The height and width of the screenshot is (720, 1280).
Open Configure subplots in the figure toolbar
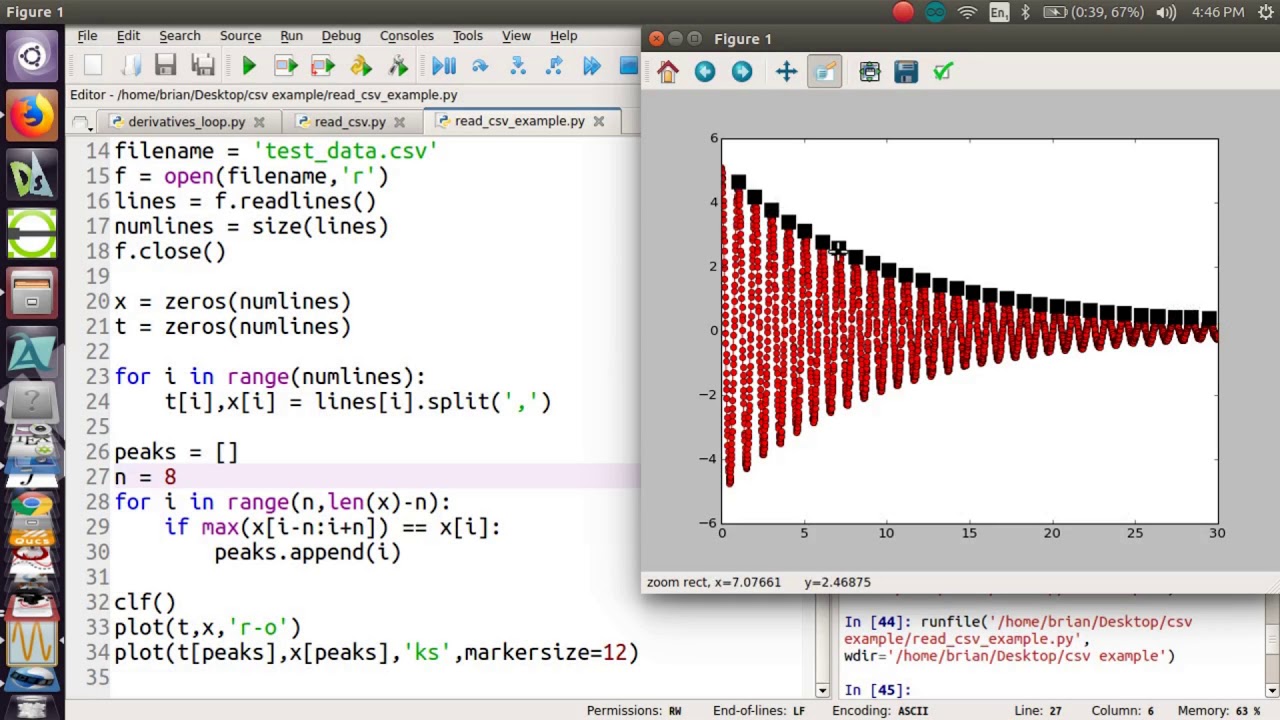(x=869, y=71)
